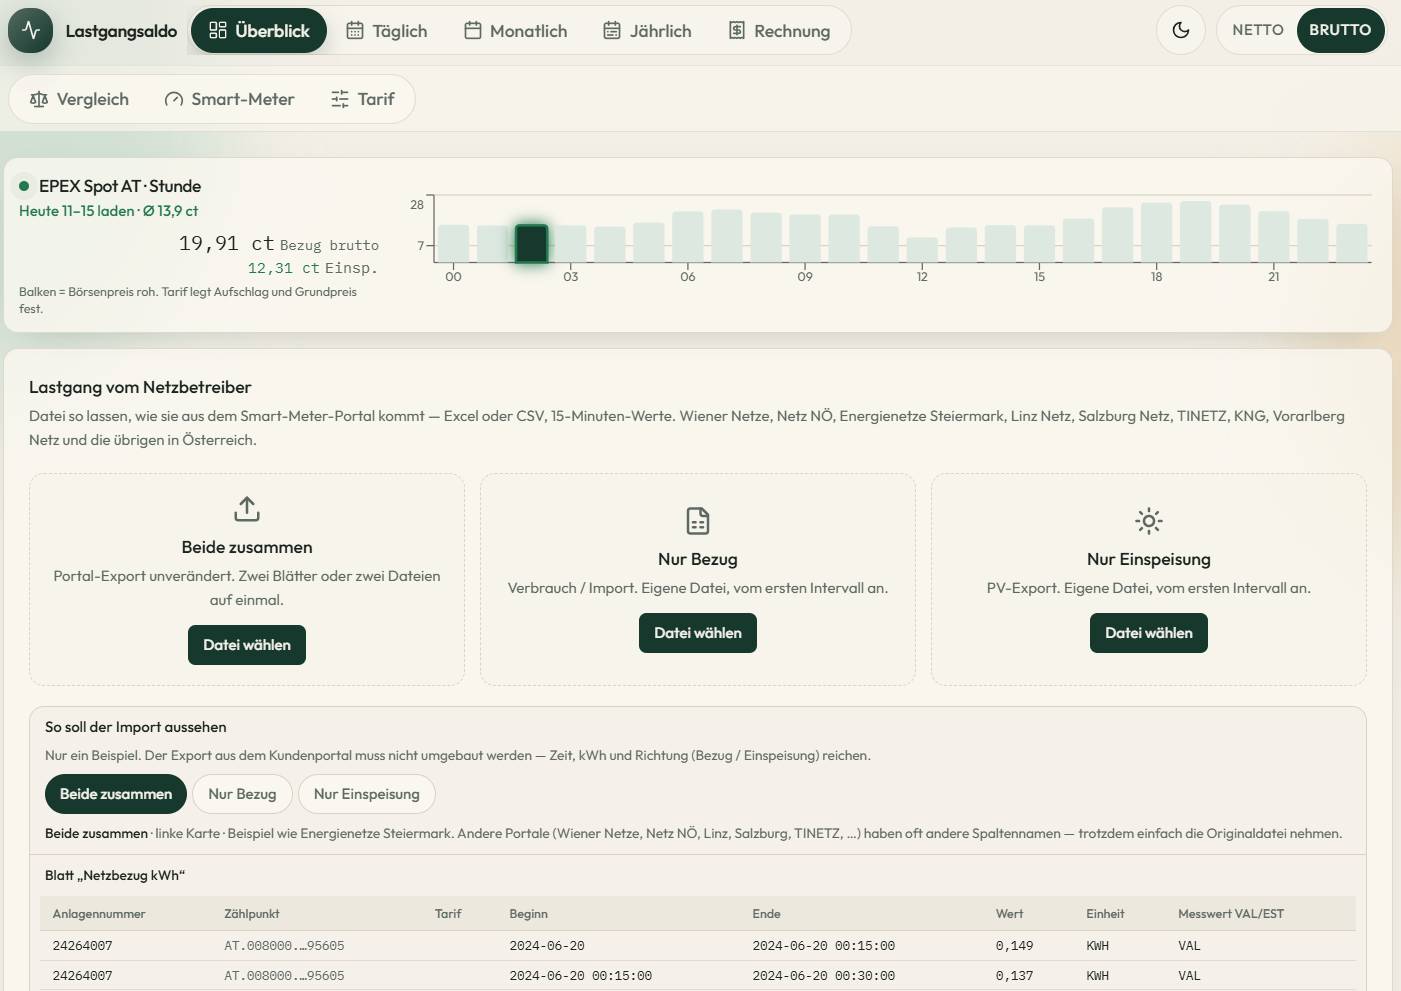Choose file in the Nur Einspeisung card
Image resolution: width=1401 pixels, height=991 pixels.
[x=1149, y=633]
